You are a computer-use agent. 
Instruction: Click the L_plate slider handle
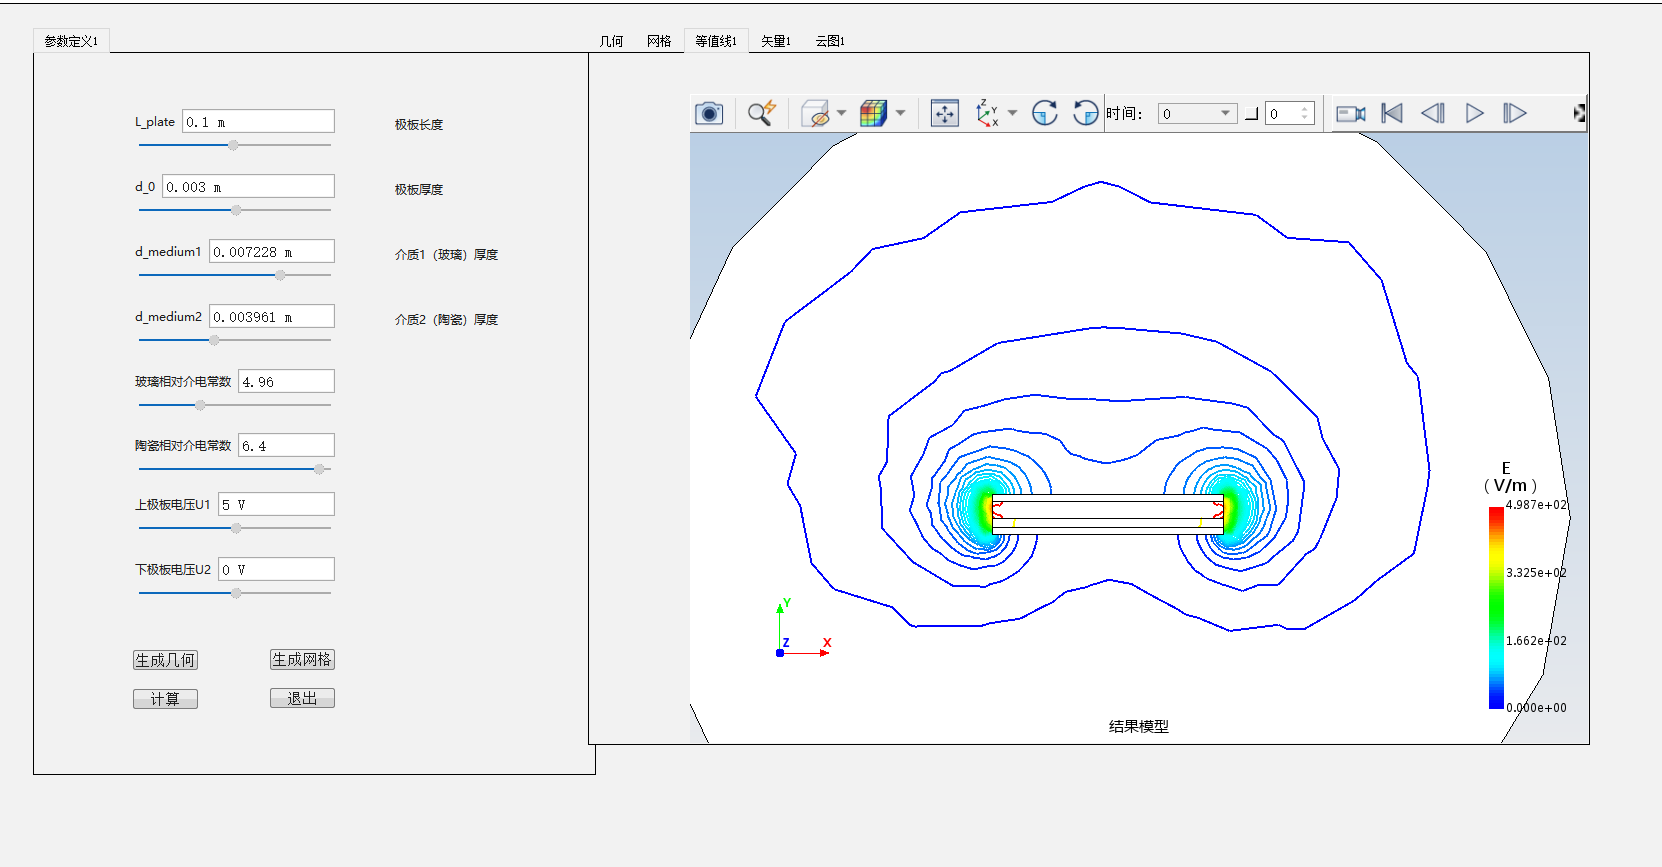[233, 145]
